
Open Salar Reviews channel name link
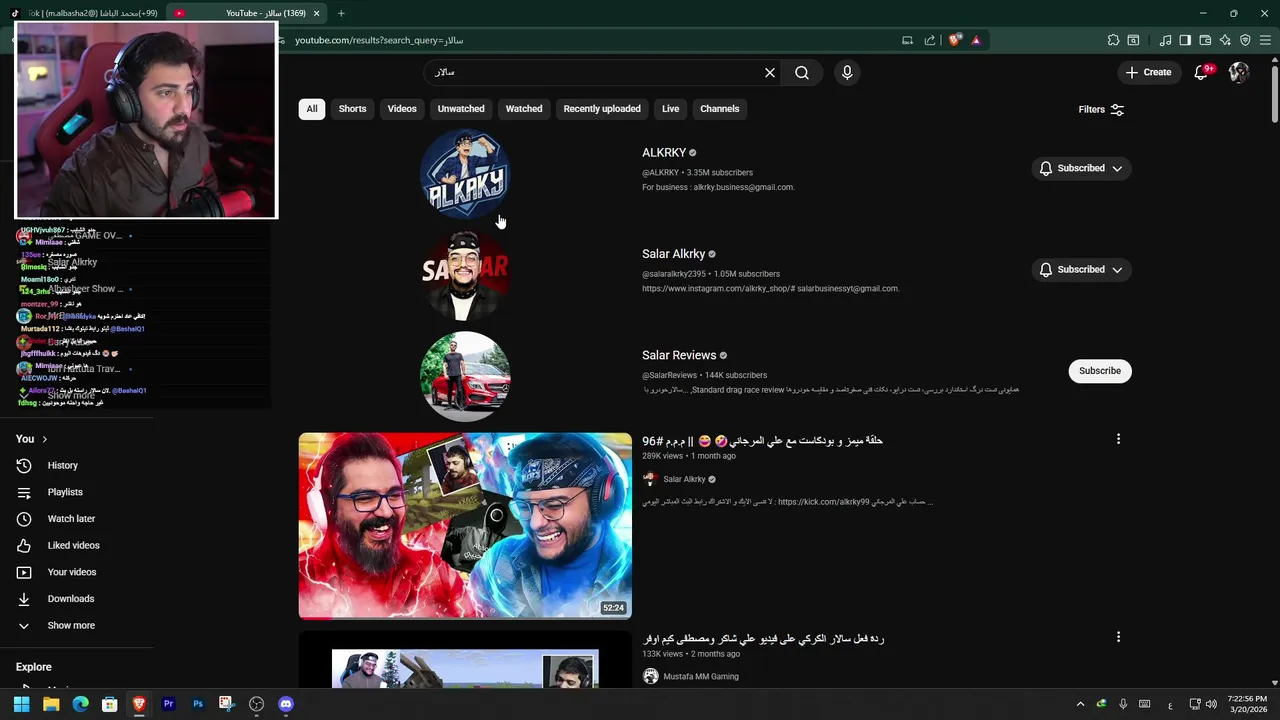tap(679, 355)
